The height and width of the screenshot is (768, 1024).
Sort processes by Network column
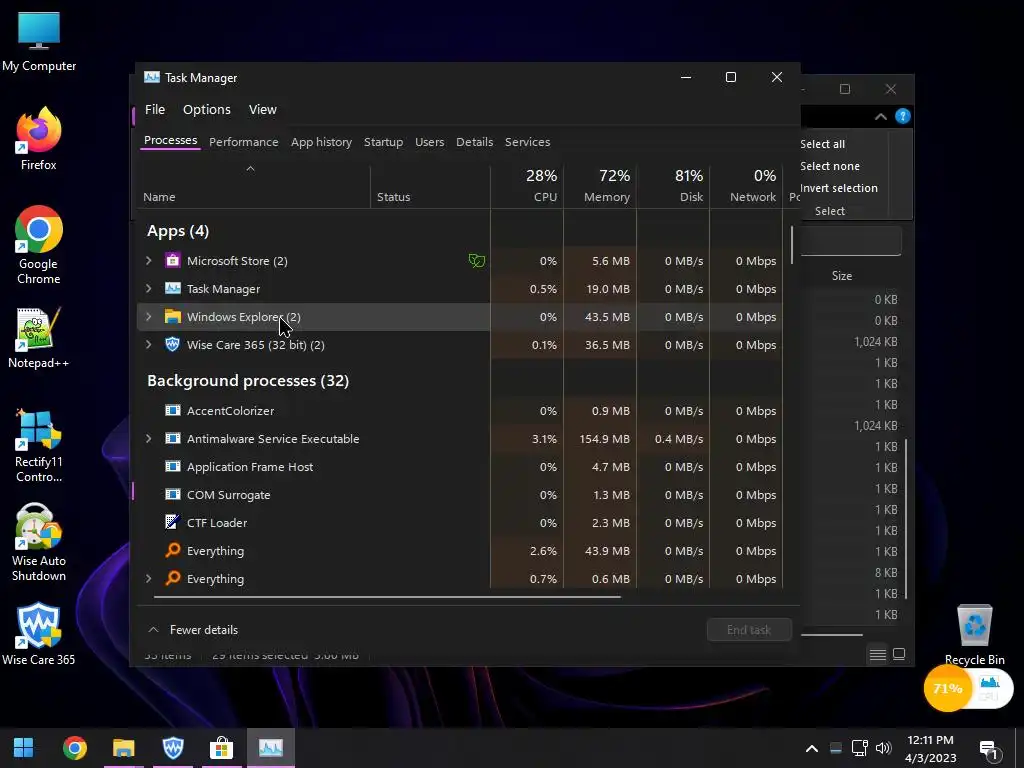click(746, 186)
